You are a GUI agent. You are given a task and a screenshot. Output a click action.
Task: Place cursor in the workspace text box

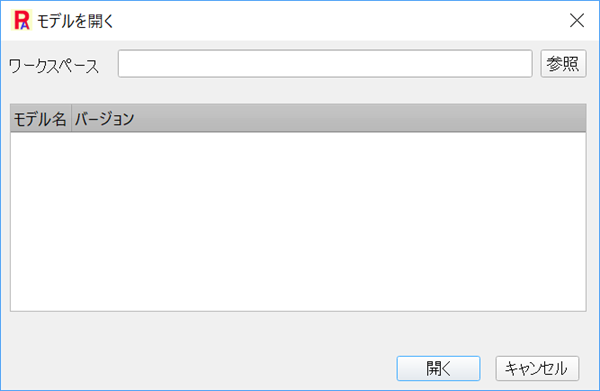tap(325, 64)
